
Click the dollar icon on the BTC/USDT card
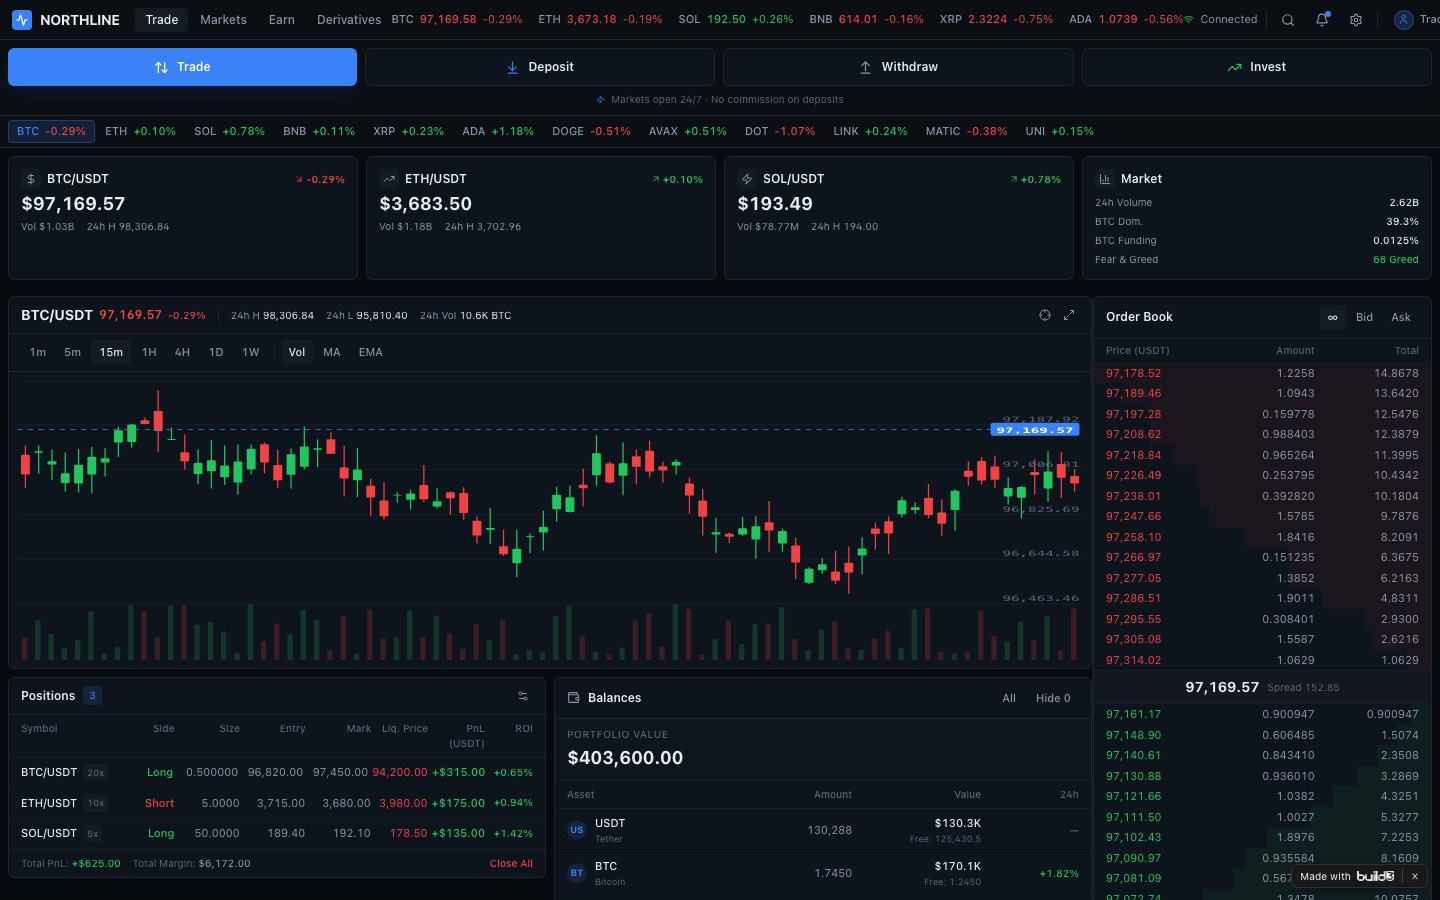pos(31,179)
